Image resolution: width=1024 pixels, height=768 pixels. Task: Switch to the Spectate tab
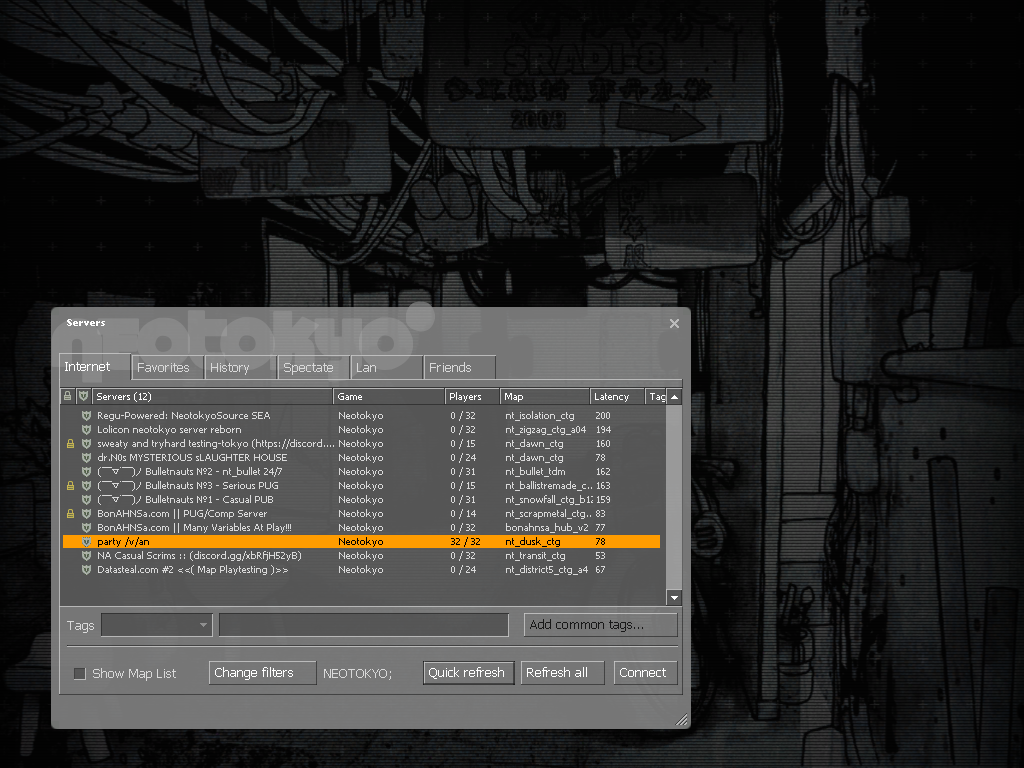[313, 368]
